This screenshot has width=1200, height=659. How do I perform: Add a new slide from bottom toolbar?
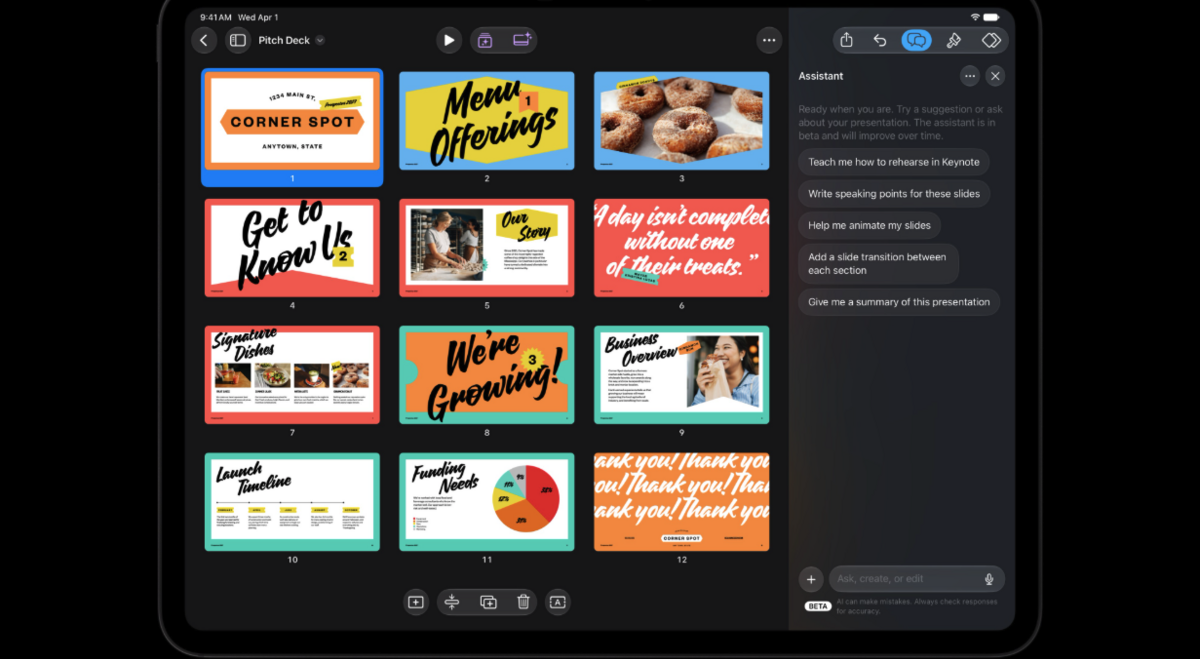point(416,602)
